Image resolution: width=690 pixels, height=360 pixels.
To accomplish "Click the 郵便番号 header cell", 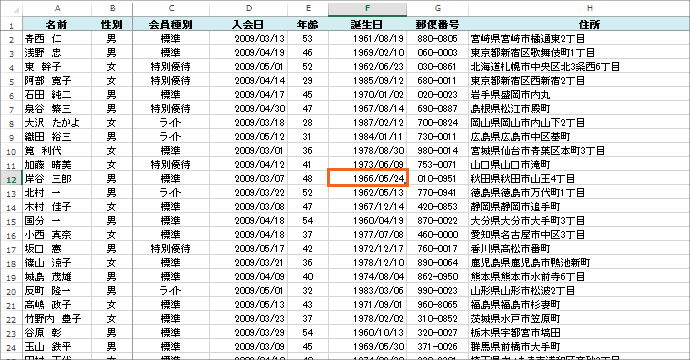I will click(437, 25).
